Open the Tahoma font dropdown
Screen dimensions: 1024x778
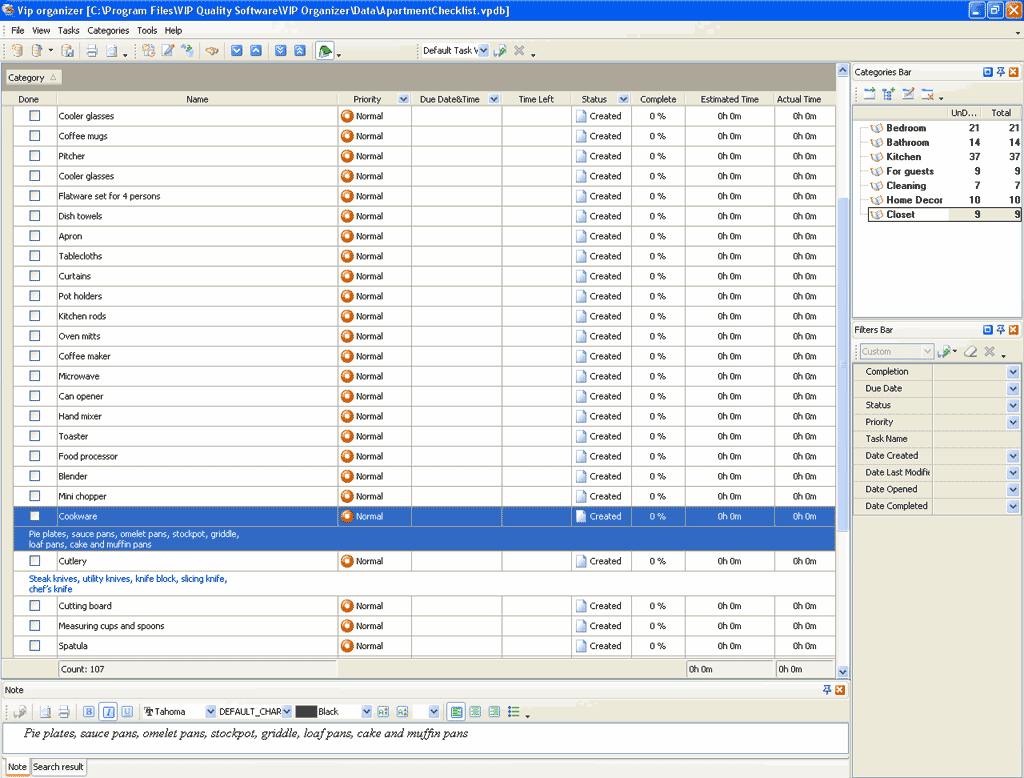pos(210,712)
